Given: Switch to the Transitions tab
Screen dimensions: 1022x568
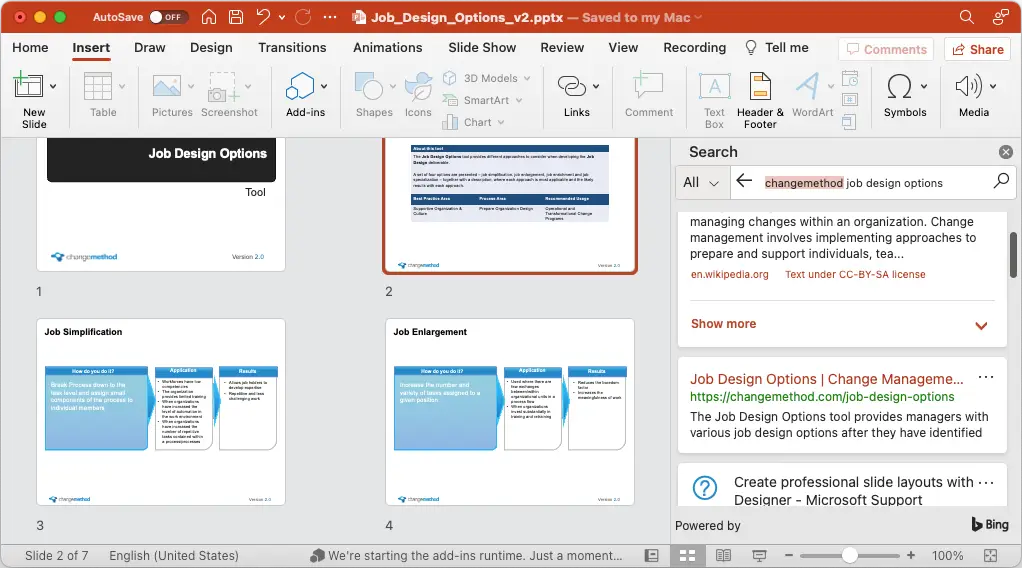Looking at the screenshot, I should (x=292, y=48).
